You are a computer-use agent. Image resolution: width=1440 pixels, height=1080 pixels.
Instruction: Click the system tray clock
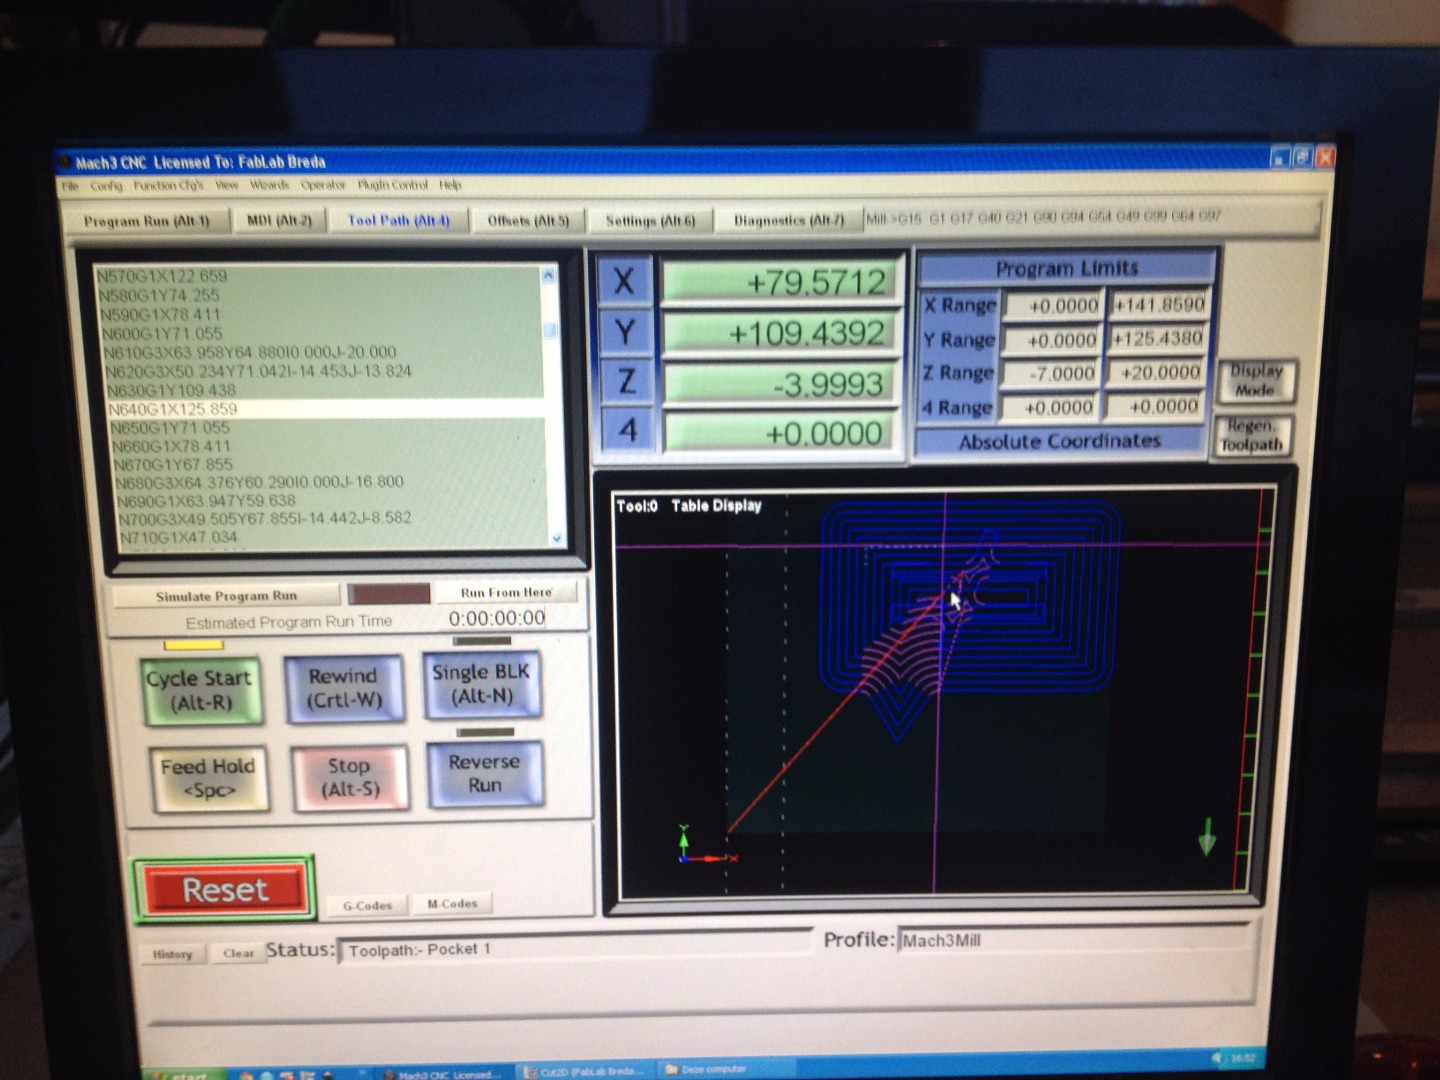(1243, 1058)
